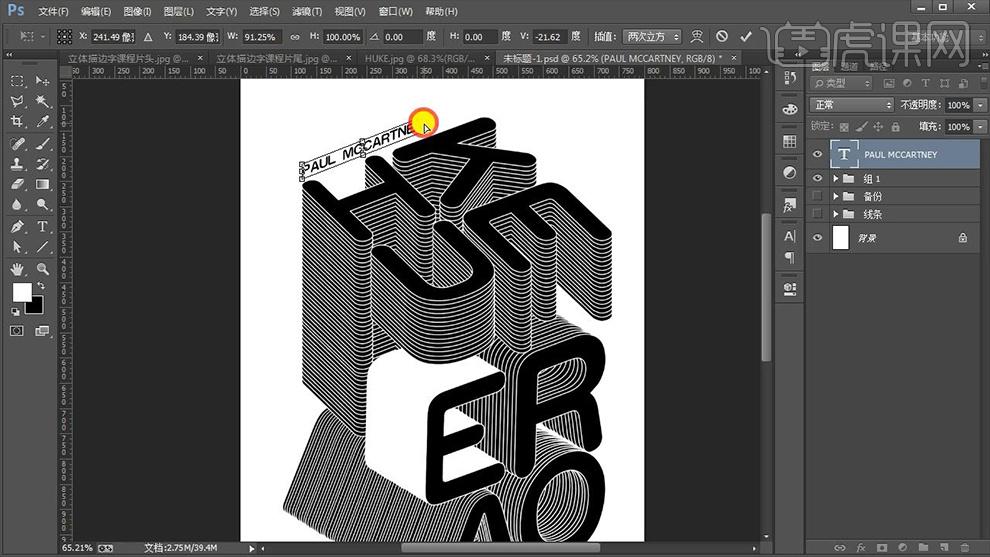Delete the selected layer
Screen dimensions: 990x557
pyautogui.click(x=965, y=548)
